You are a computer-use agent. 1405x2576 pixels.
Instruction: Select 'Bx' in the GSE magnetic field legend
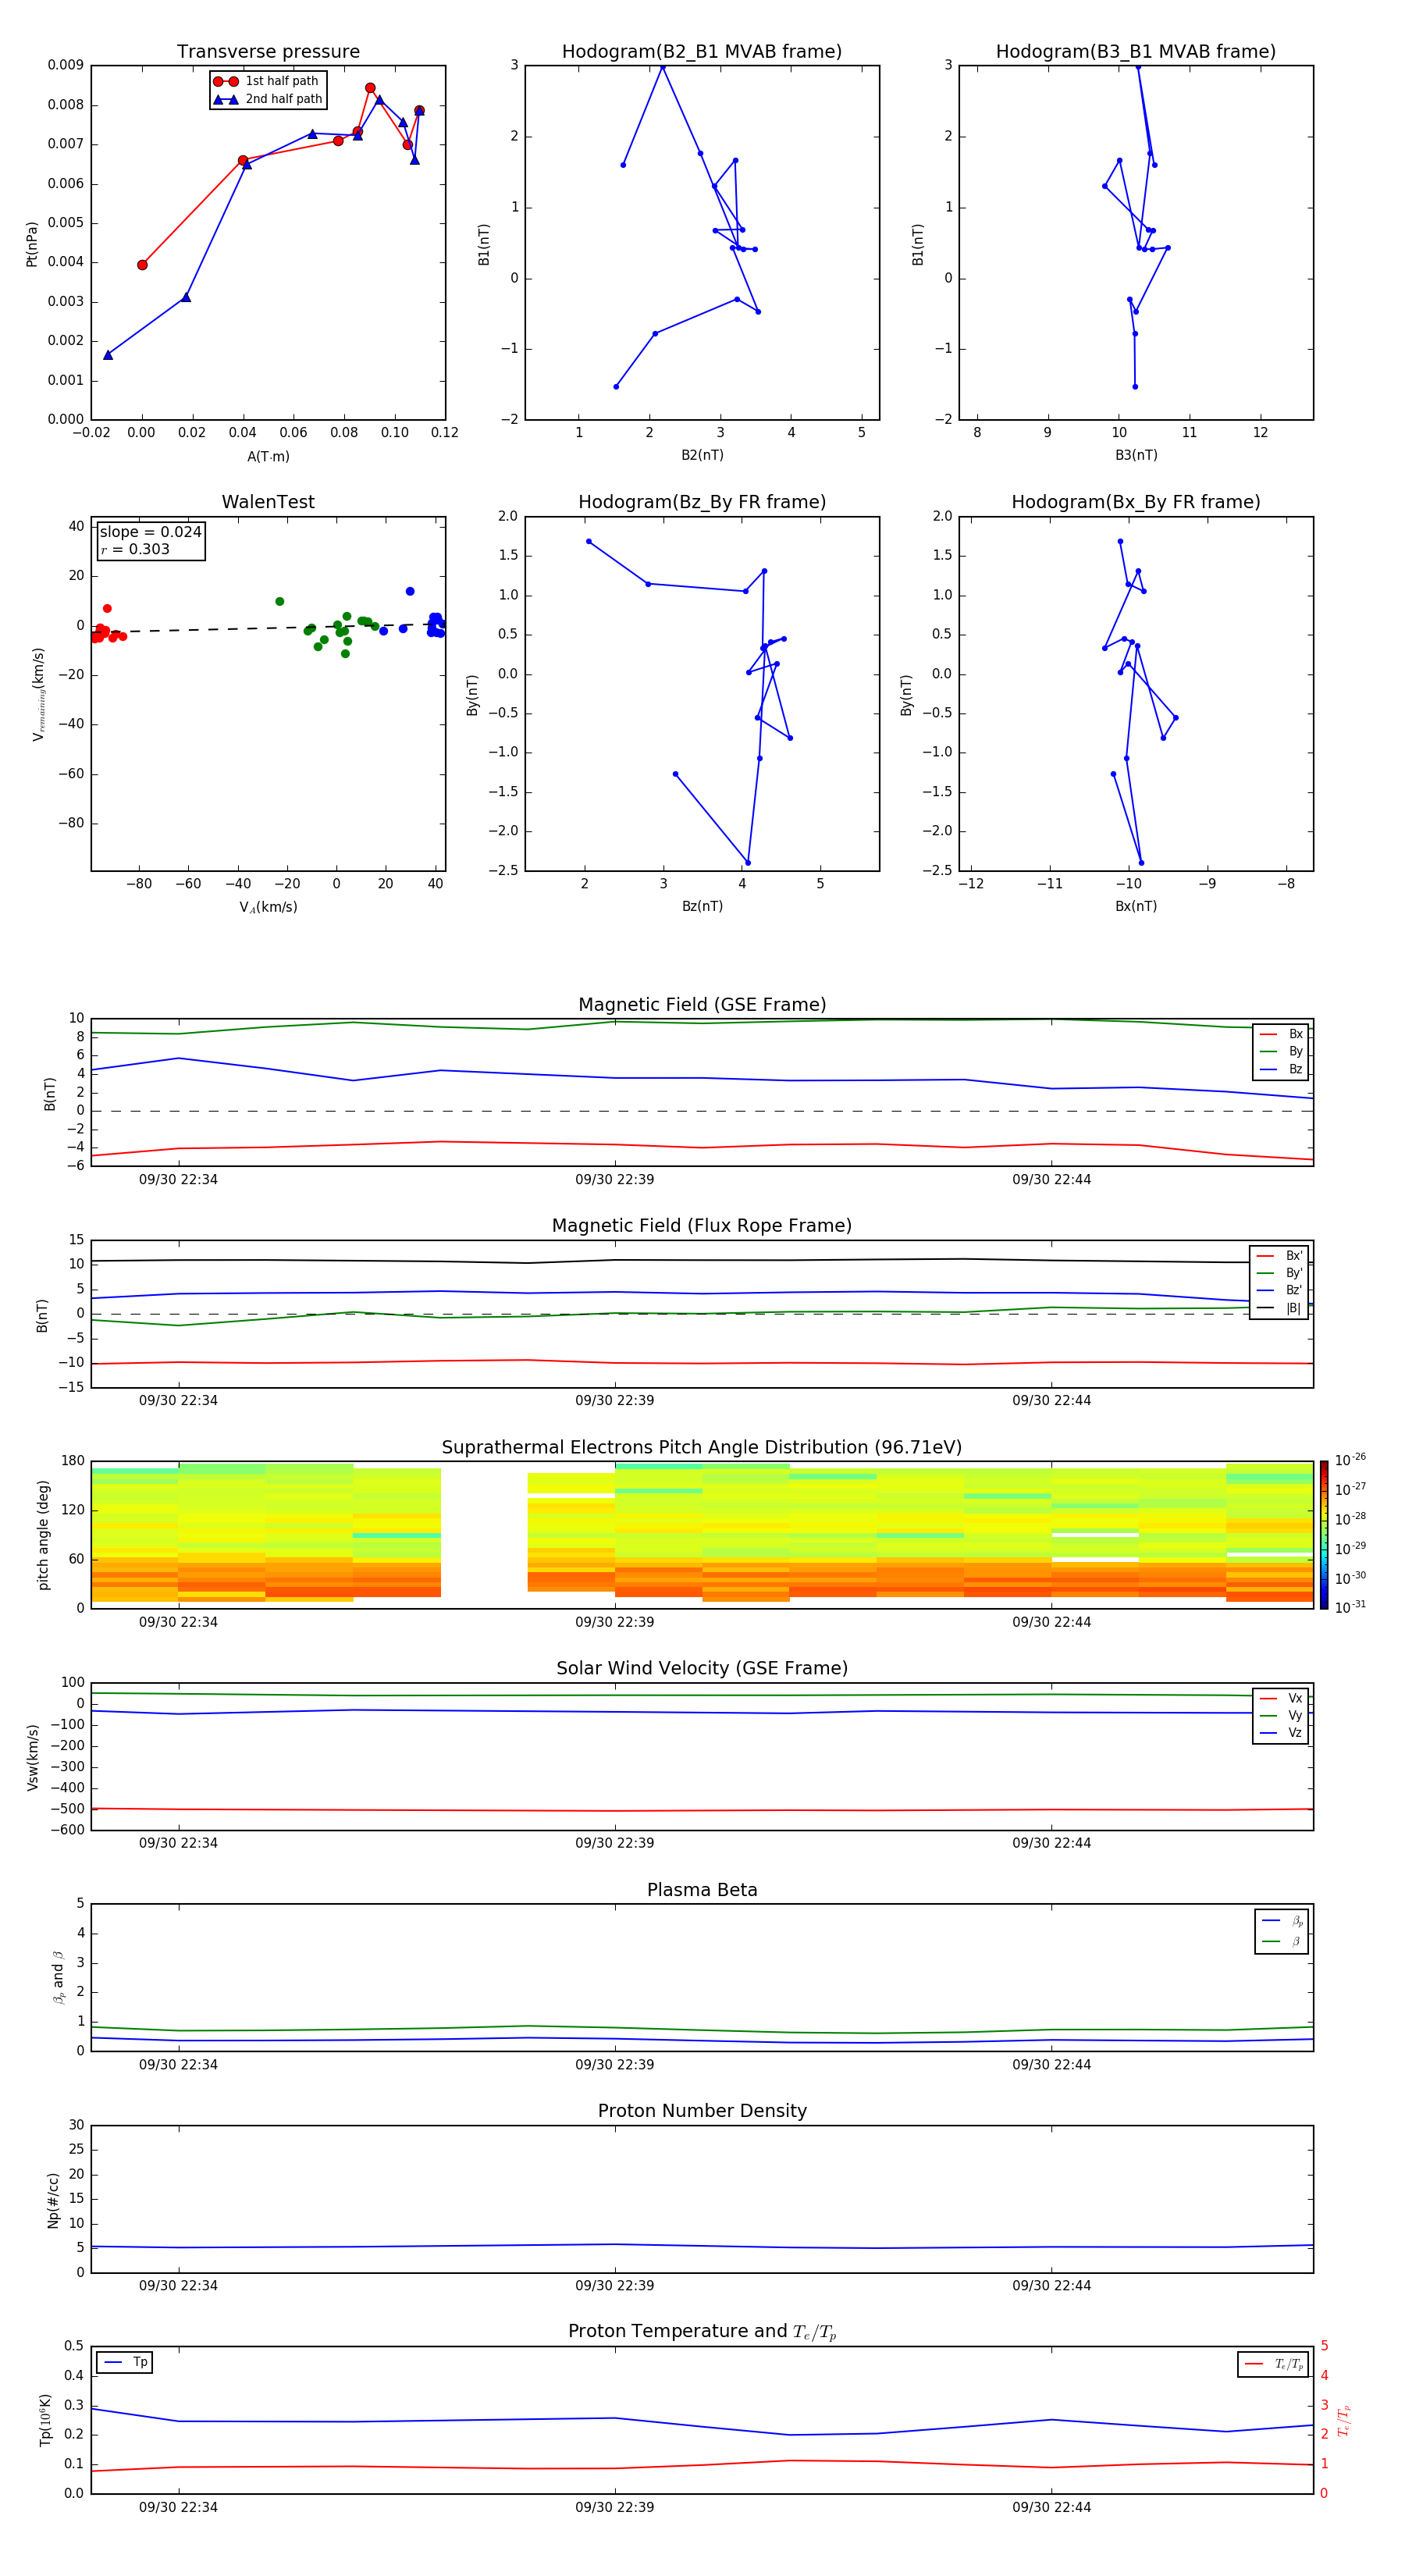pos(1281,1034)
